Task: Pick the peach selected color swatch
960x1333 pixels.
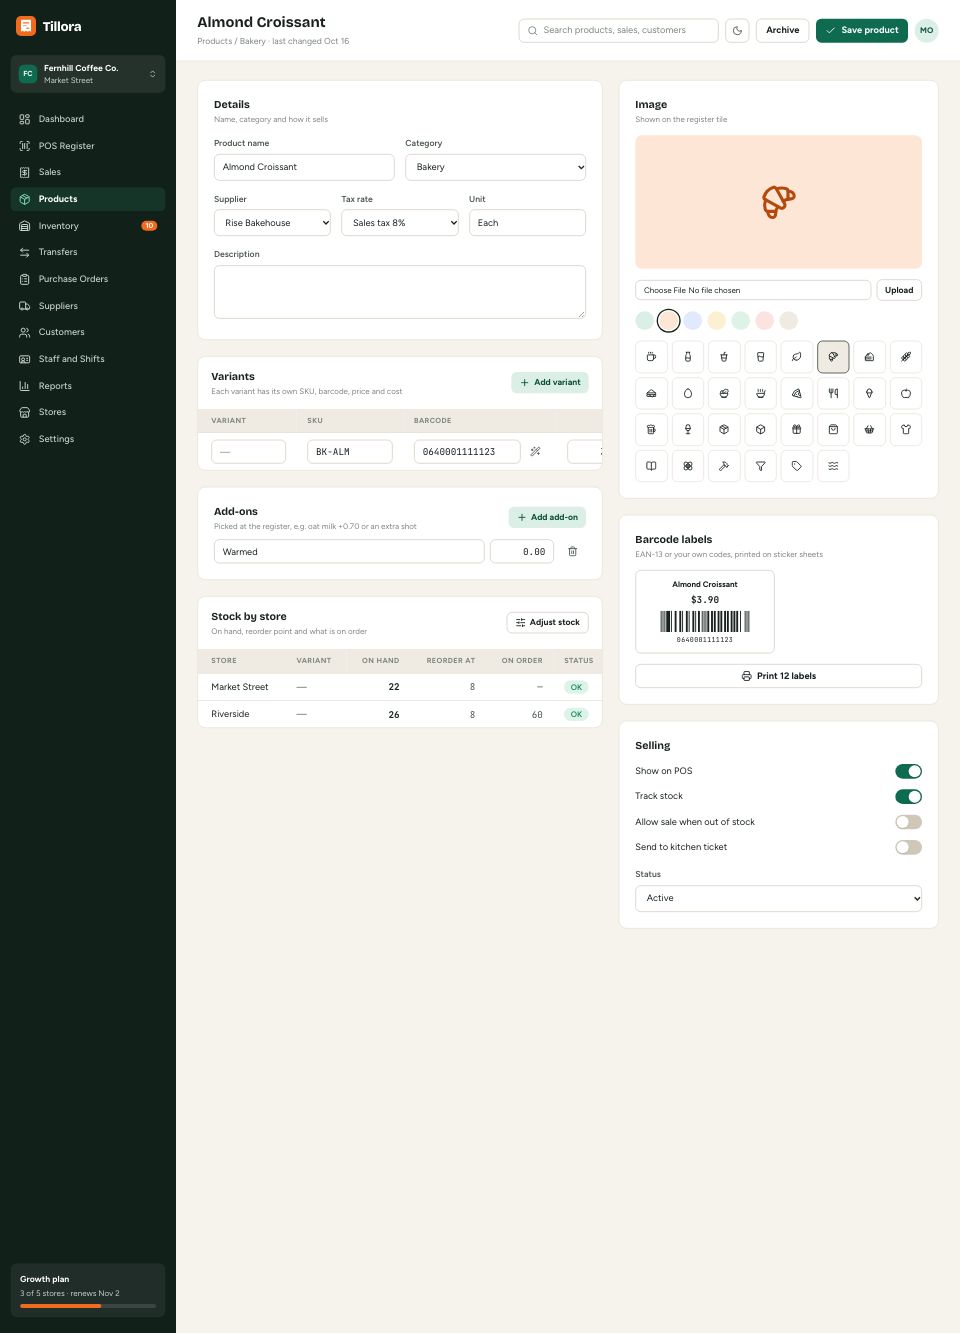Action: tap(669, 321)
